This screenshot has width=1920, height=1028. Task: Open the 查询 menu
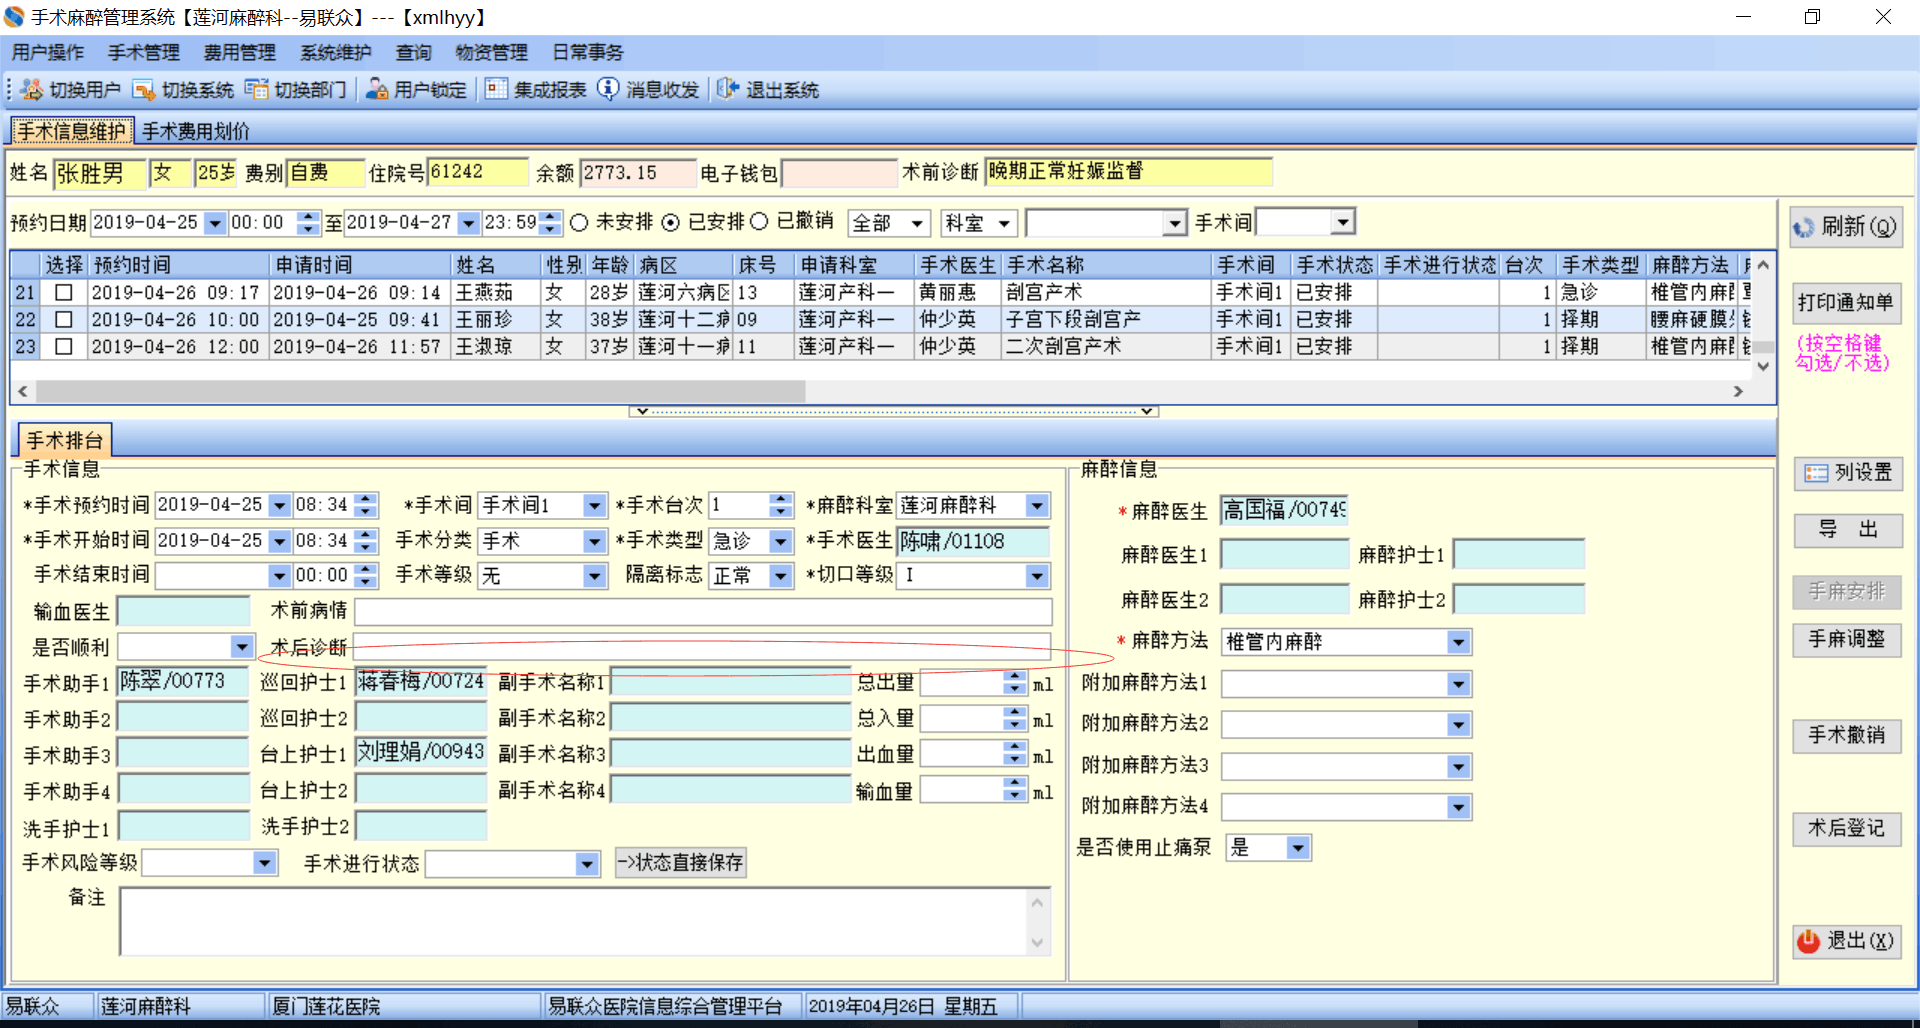click(413, 53)
